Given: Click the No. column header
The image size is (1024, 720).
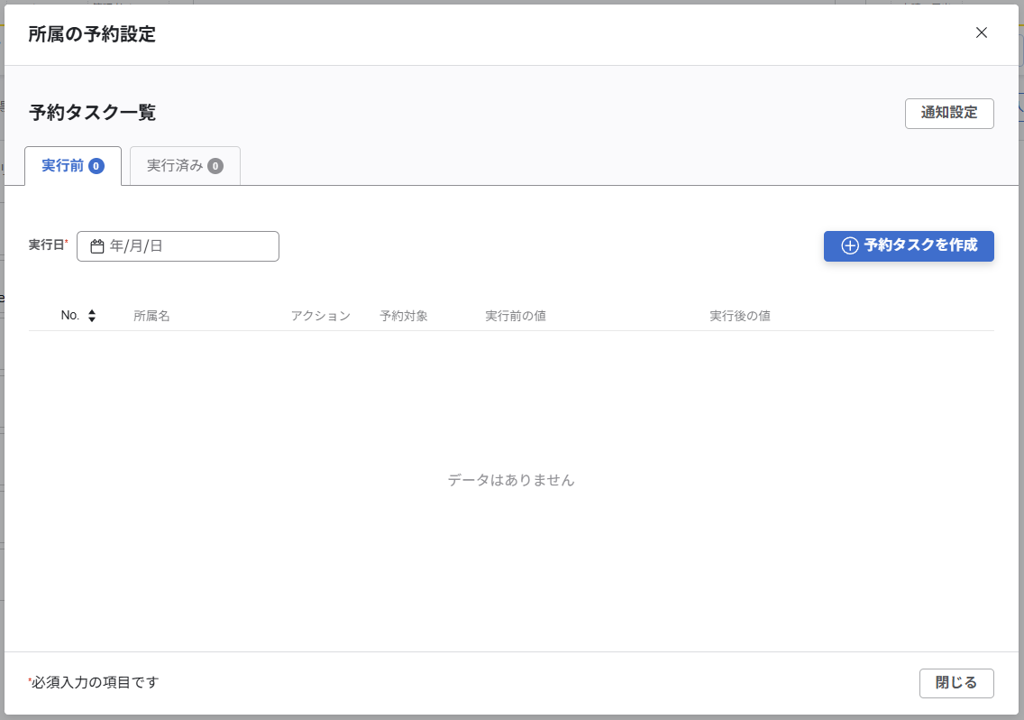Looking at the screenshot, I should coord(70,315).
